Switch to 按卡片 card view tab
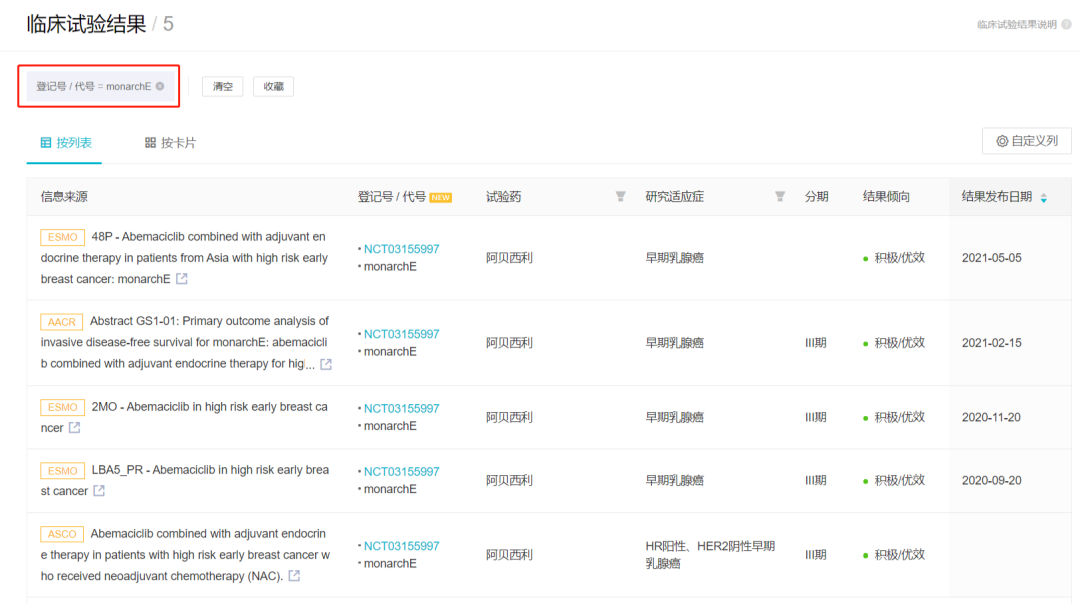Screen dimensions: 1080x604 pos(170,143)
